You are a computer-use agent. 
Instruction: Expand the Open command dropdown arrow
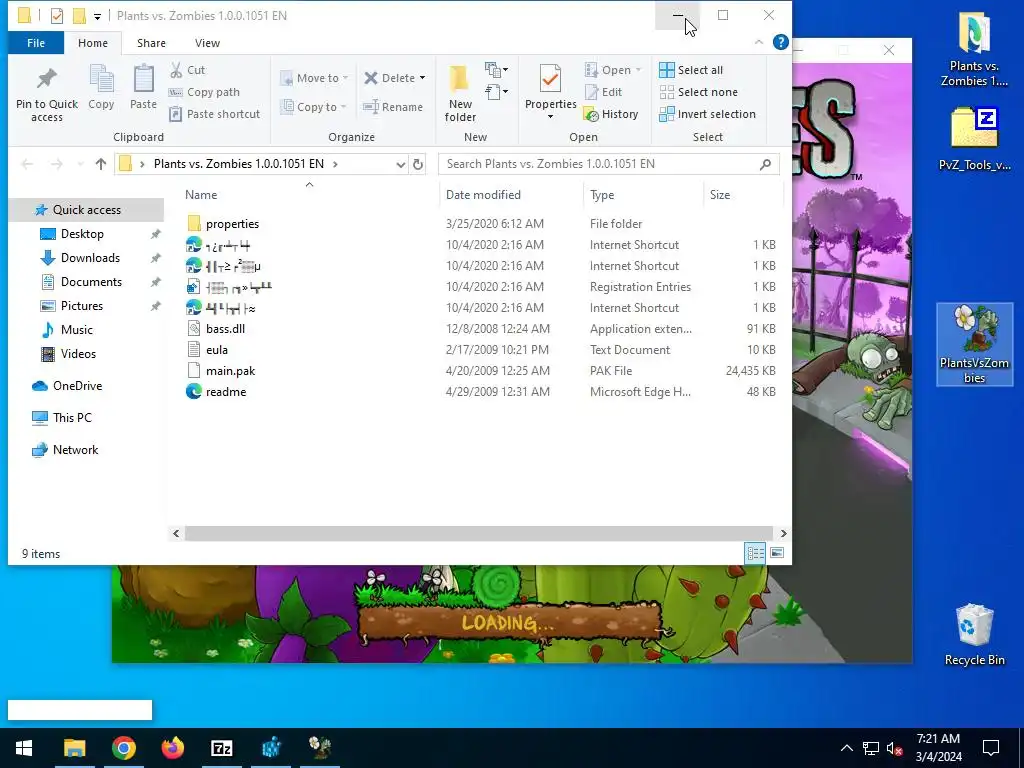coord(638,70)
